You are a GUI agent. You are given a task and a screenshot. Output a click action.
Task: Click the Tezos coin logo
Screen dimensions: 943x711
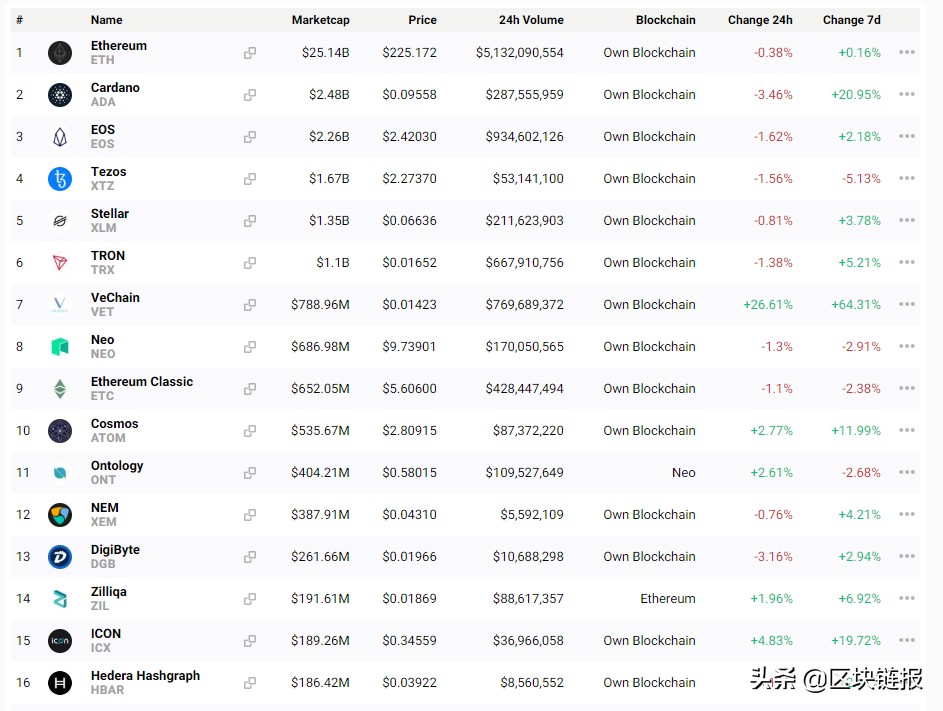(60, 179)
